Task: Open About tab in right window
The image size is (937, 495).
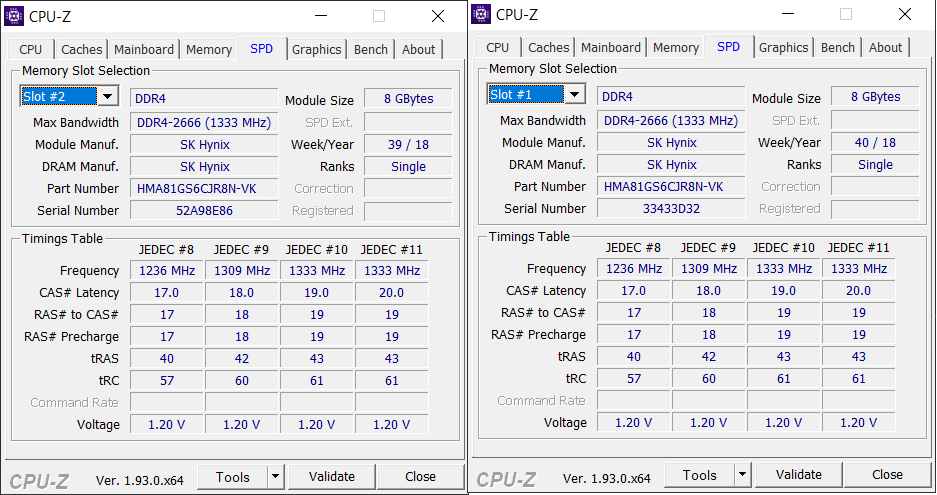Action: click(x=885, y=48)
